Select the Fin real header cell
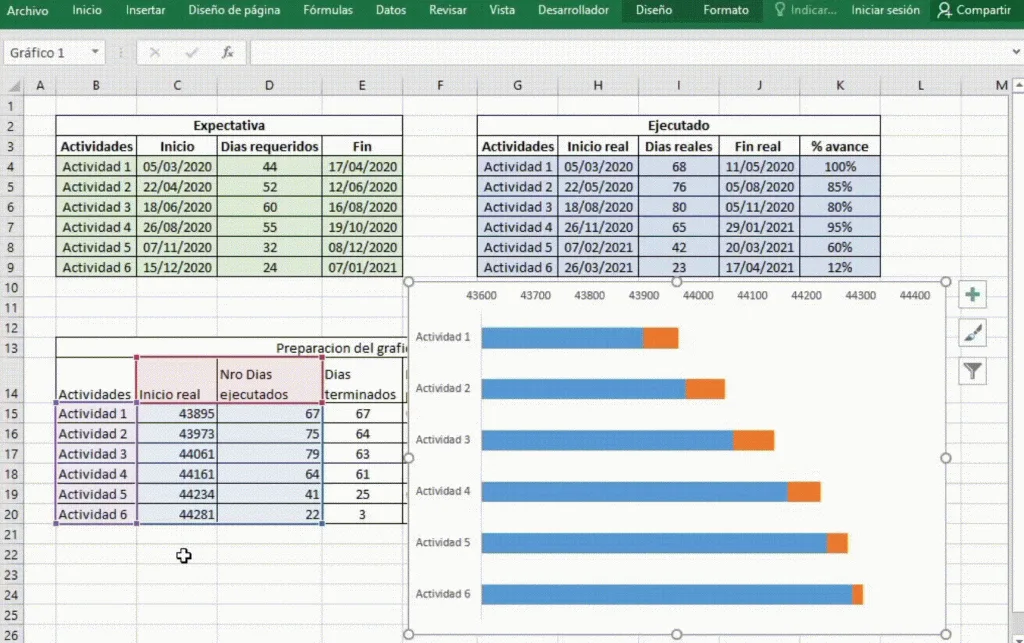Image resolution: width=1024 pixels, height=643 pixels. pyautogui.click(x=759, y=146)
